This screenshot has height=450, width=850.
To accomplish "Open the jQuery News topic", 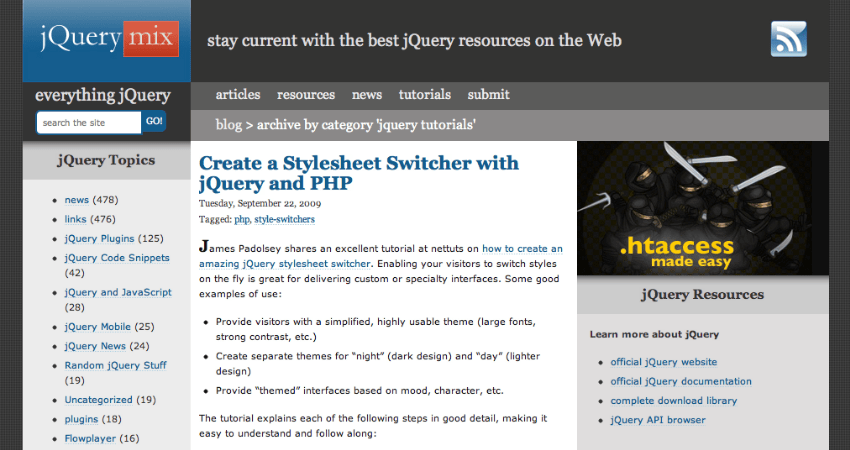I will click(x=95, y=346).
